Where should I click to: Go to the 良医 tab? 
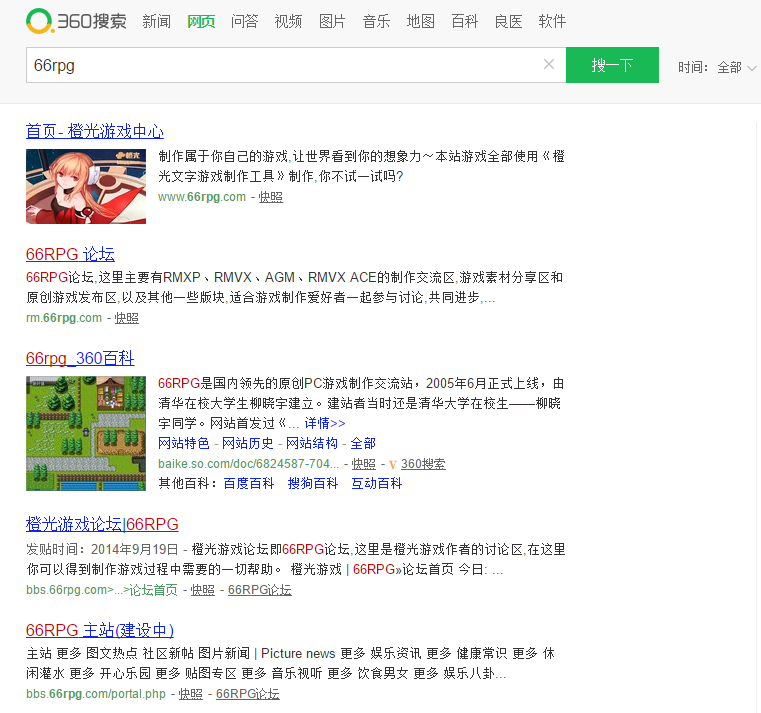click(x=508, y=21)
